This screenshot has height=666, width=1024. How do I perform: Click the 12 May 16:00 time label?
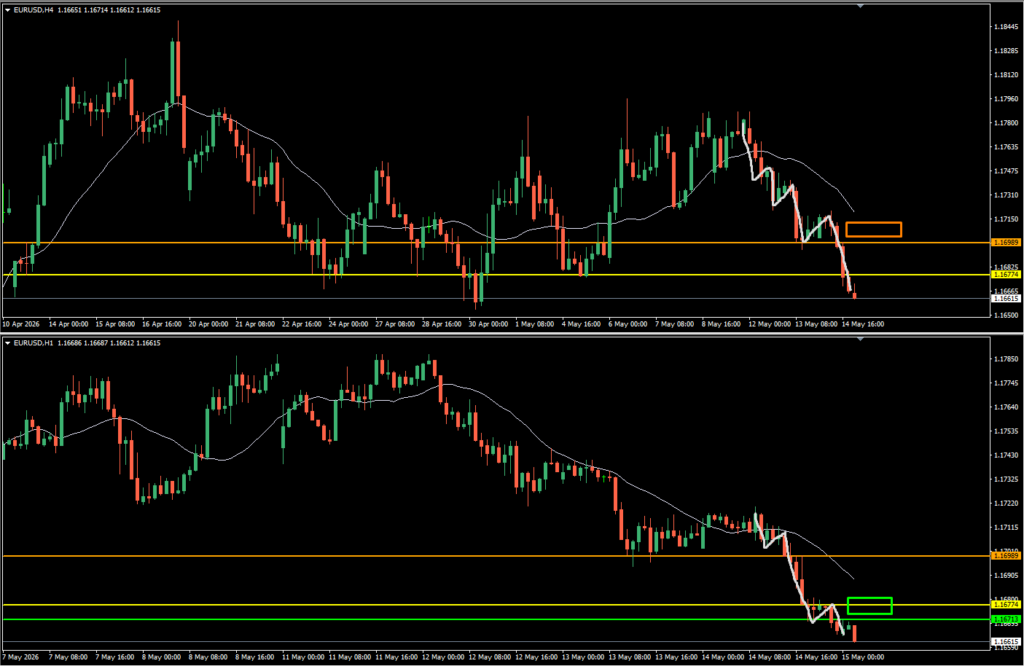click(x=537, y=657)
